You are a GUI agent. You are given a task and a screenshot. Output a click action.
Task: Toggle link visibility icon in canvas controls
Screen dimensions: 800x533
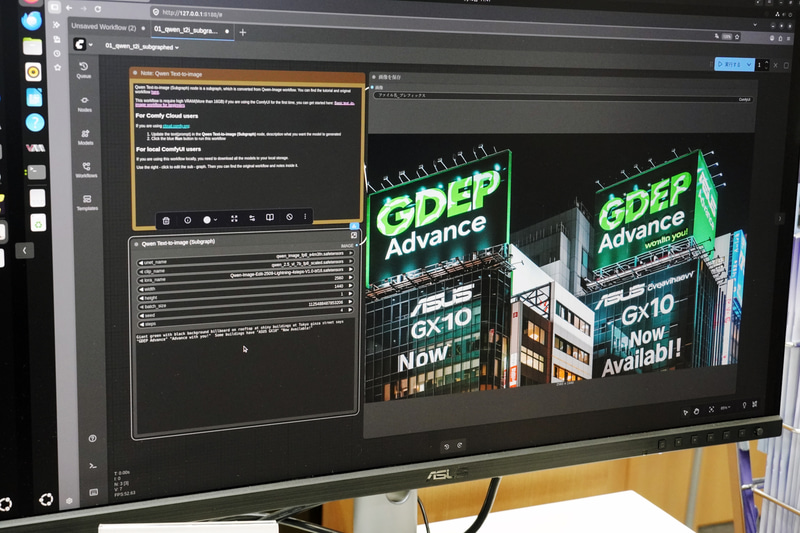pyautogui.click(x=744, y=405)
